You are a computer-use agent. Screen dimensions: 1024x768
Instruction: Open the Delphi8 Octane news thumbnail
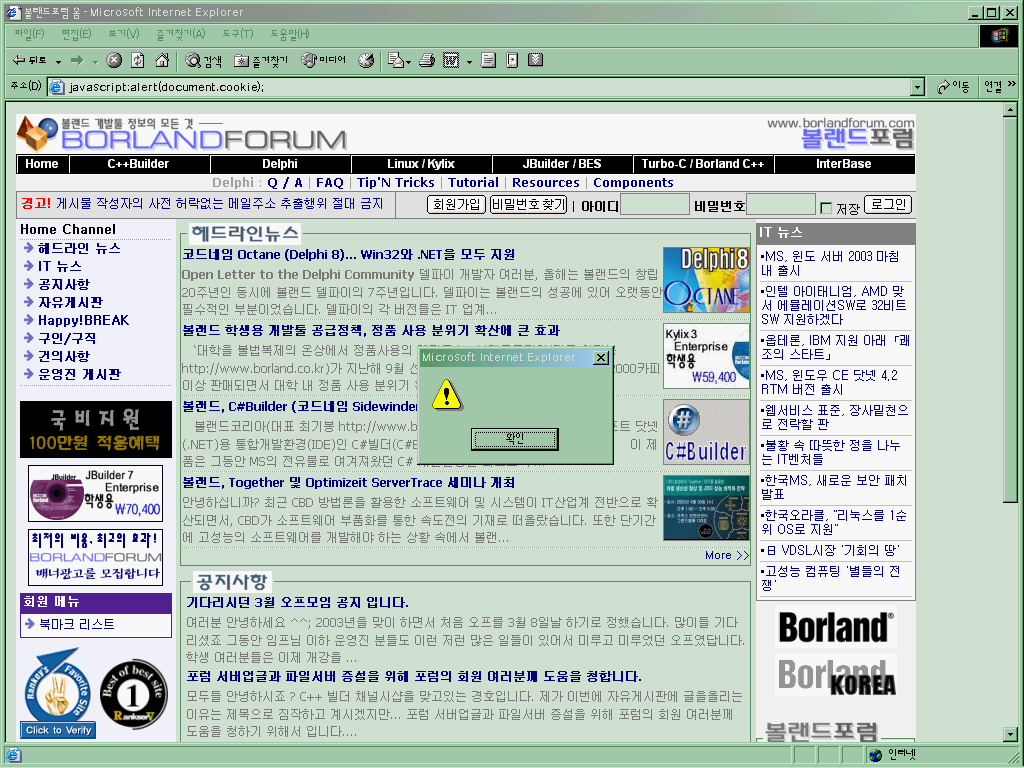pyautogui.click(x=706, y=280)
